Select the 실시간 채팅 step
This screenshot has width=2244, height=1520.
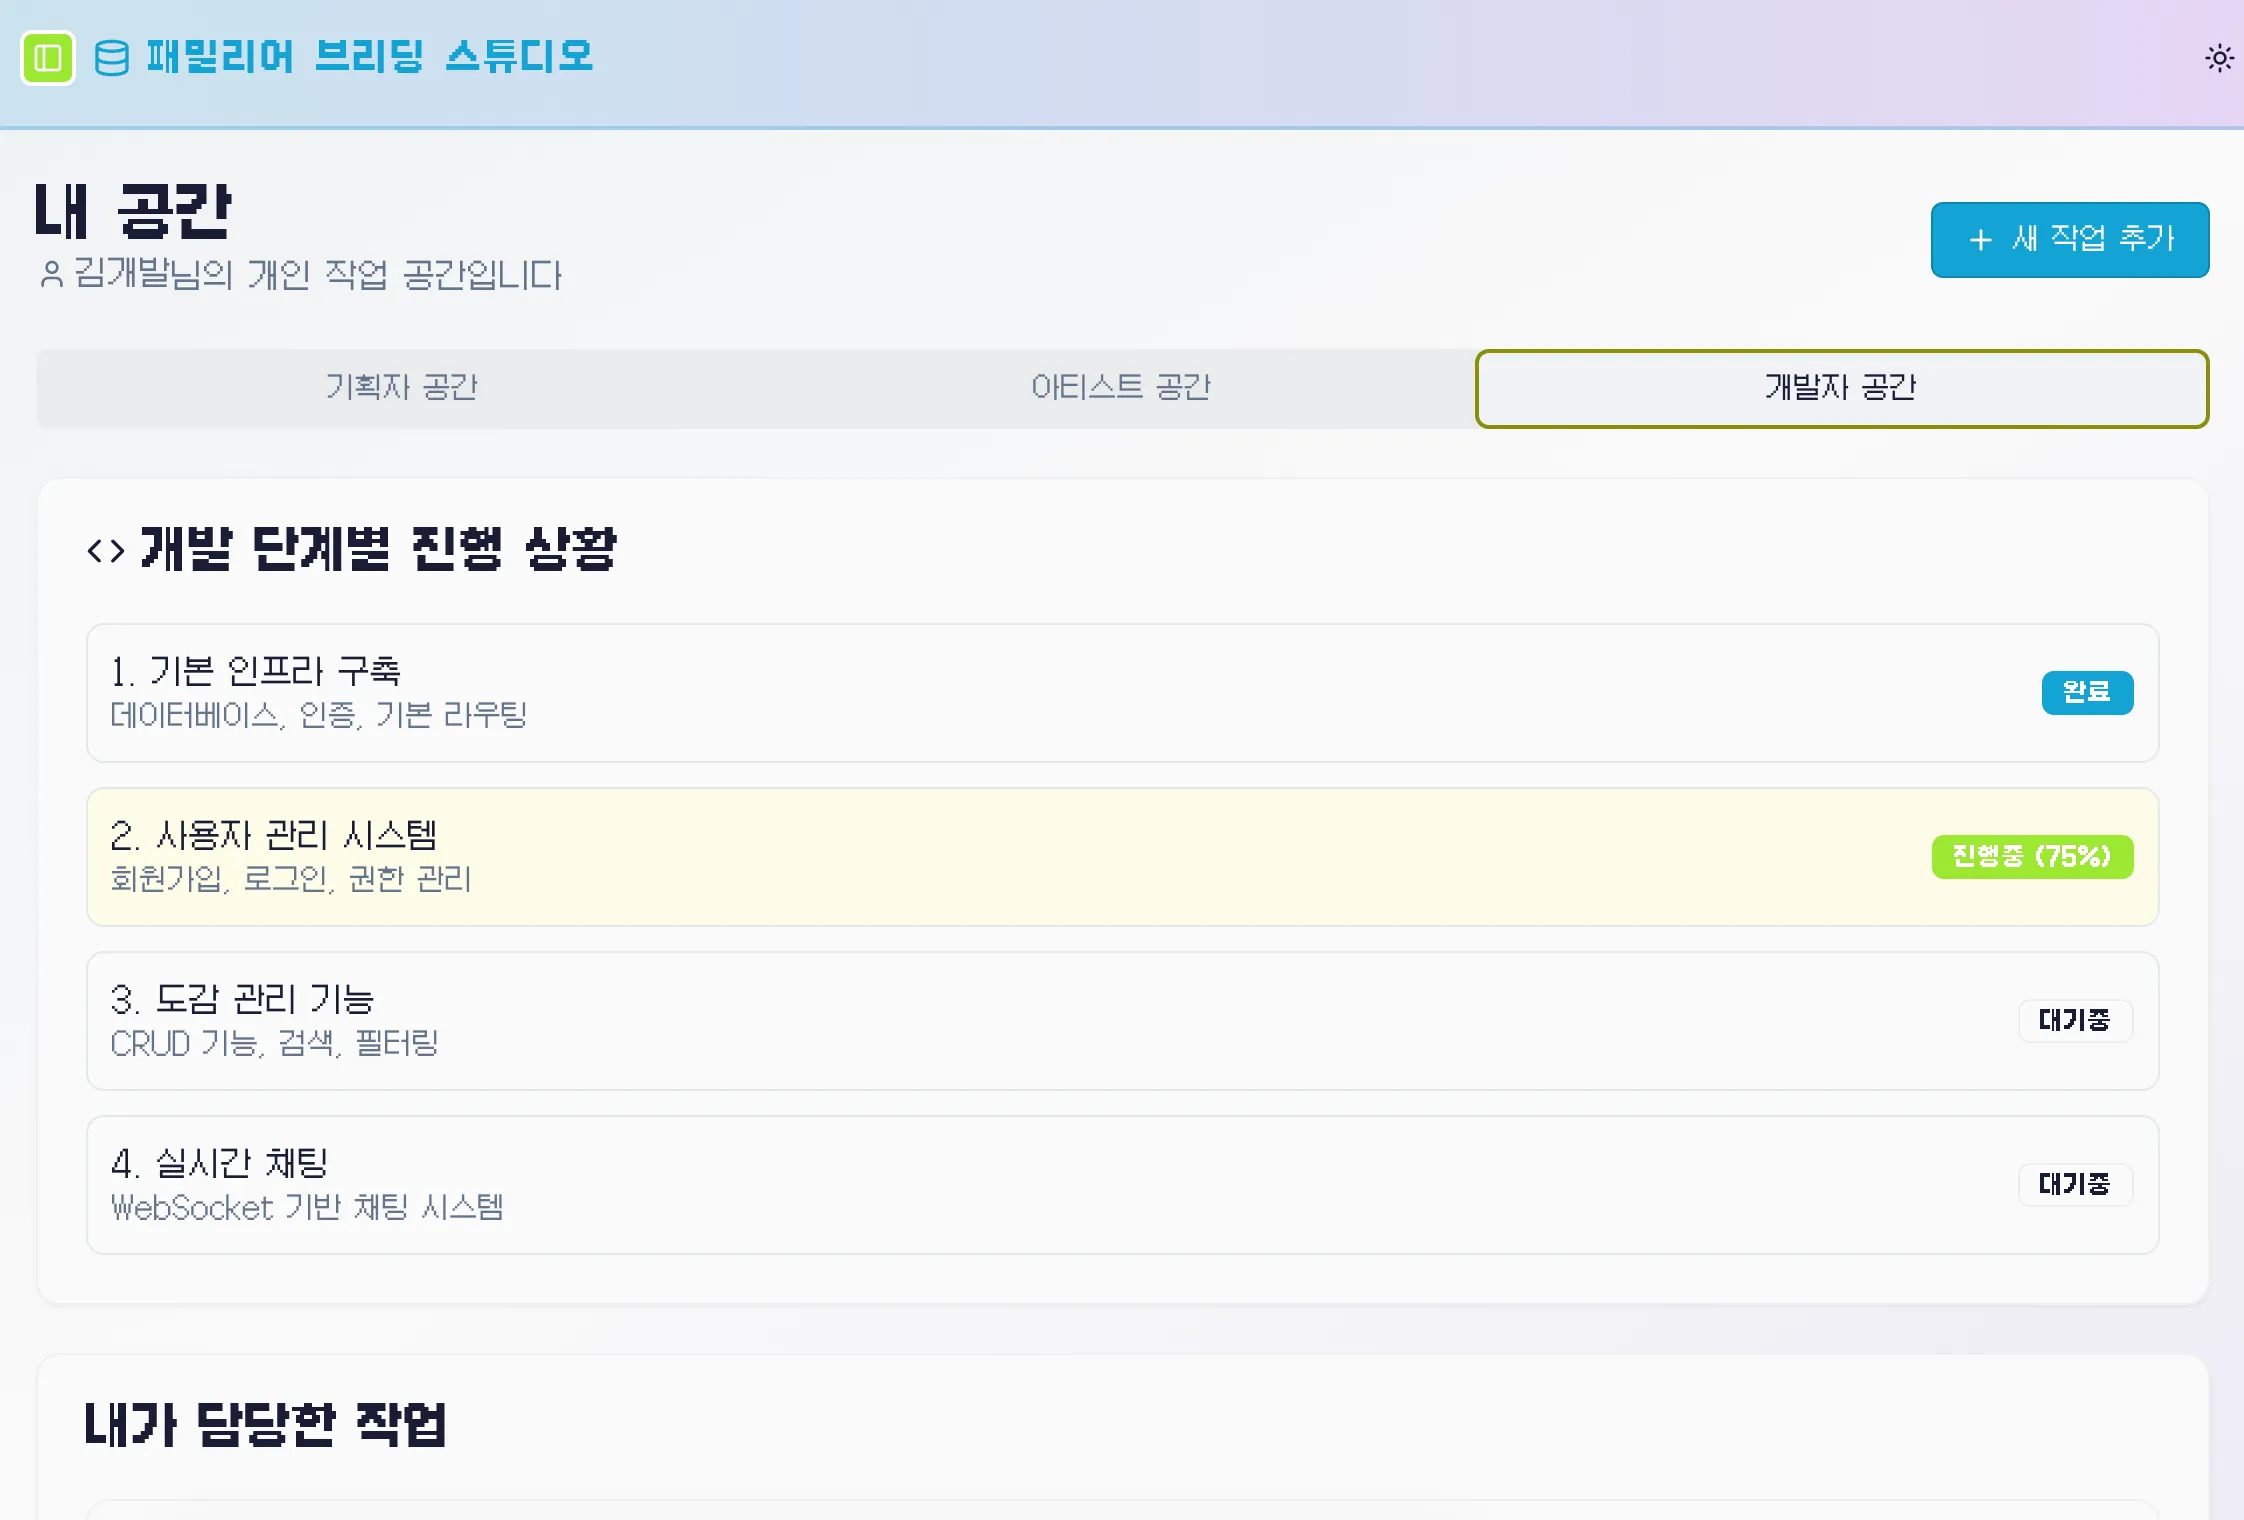(1122, 1185)
